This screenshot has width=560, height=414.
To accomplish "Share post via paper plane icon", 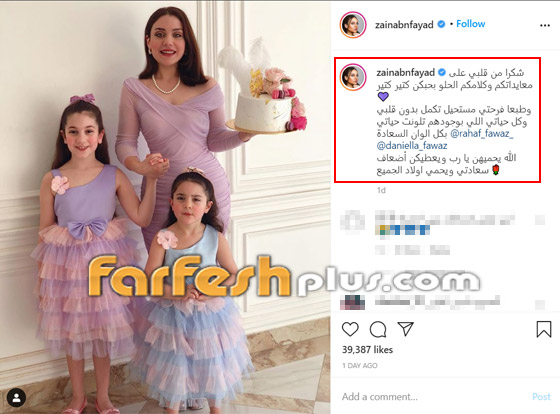I will 405,329.
